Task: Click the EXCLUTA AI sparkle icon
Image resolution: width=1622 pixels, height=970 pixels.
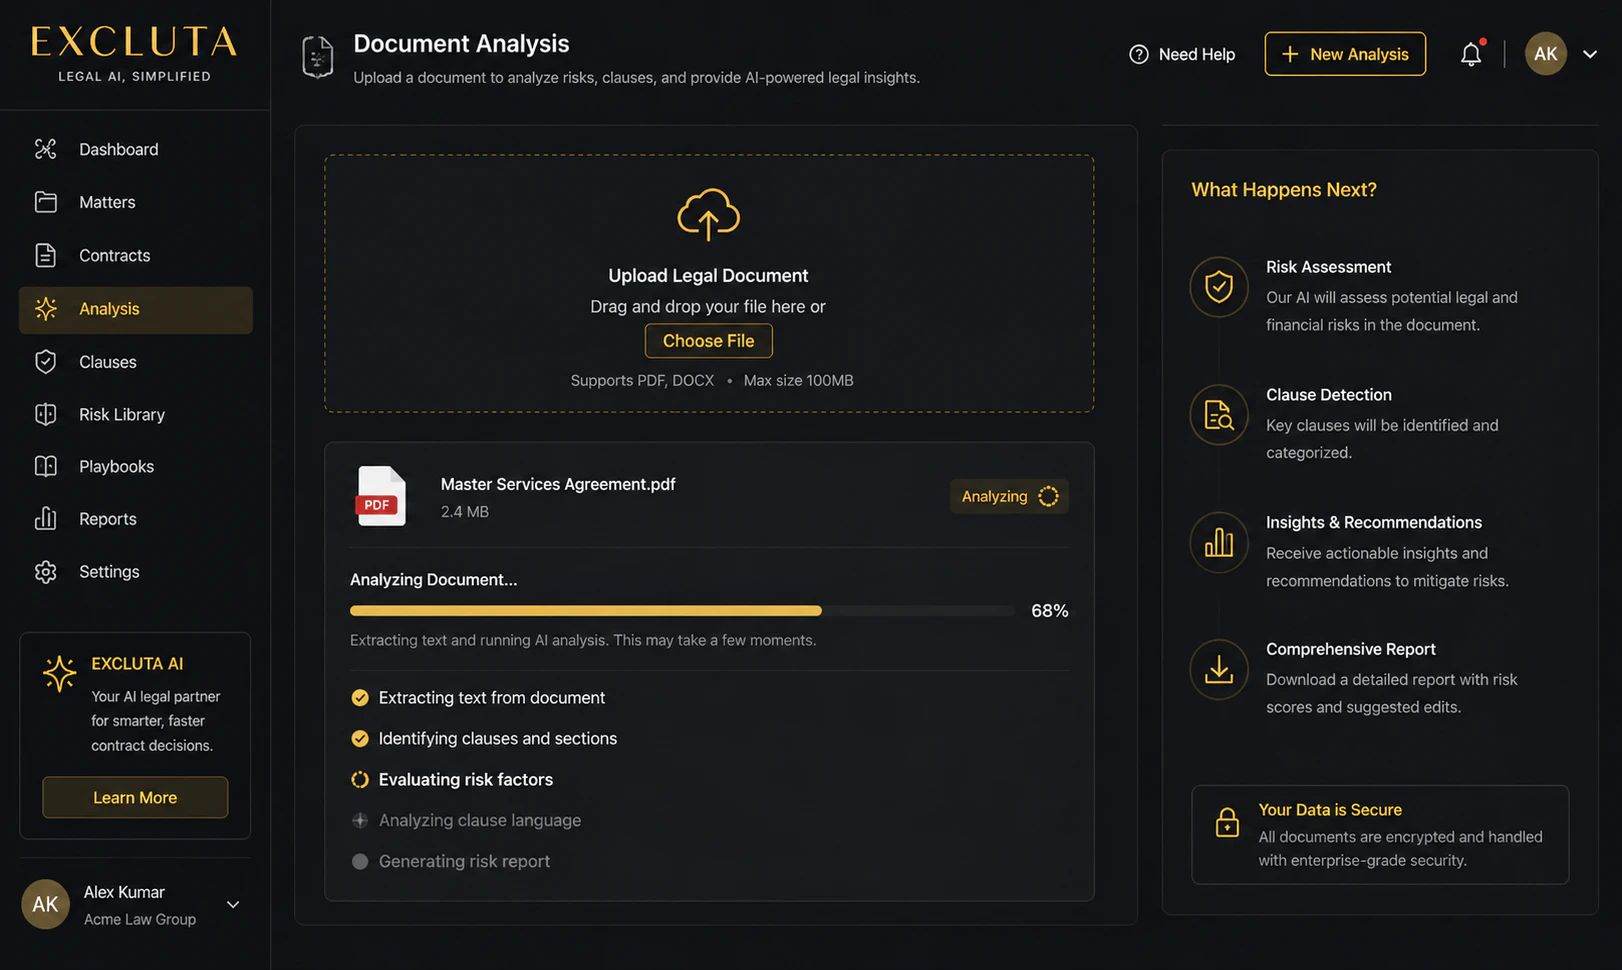Action: point(60,673)
